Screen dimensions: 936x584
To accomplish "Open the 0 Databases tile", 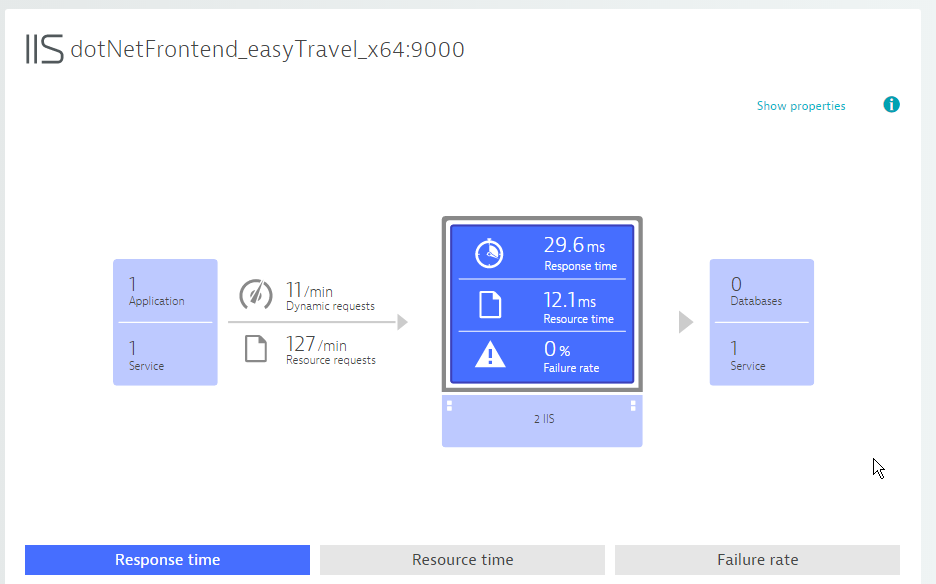I will pos(762,291).
